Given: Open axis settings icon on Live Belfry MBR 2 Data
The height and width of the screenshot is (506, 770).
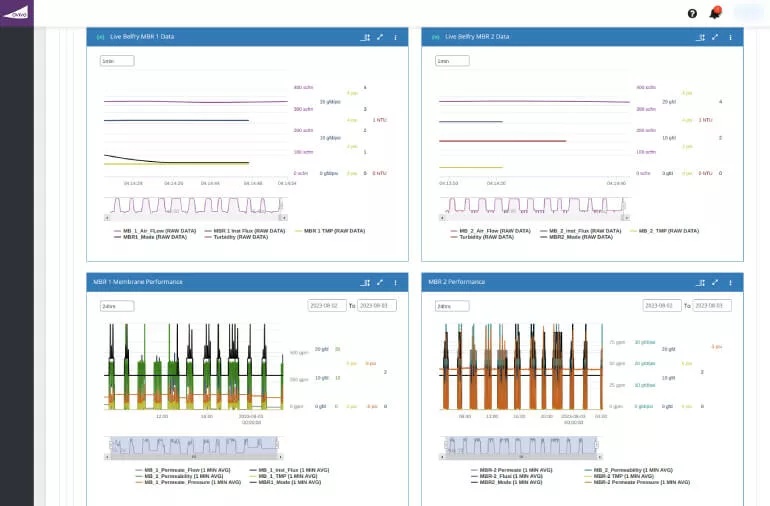Looking at the screenshot, I should [x=701, y=37].
